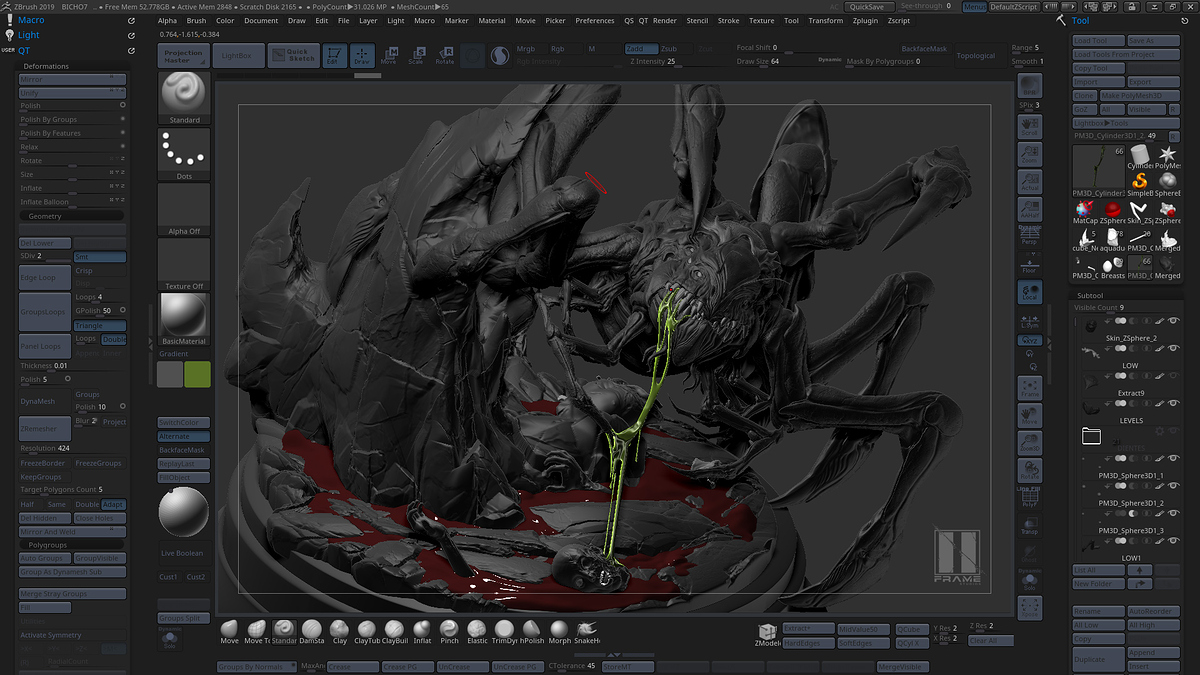Screen dimensions: 1200x675
Task: Activate the Zoom canvas tool
Action: 1029,154
